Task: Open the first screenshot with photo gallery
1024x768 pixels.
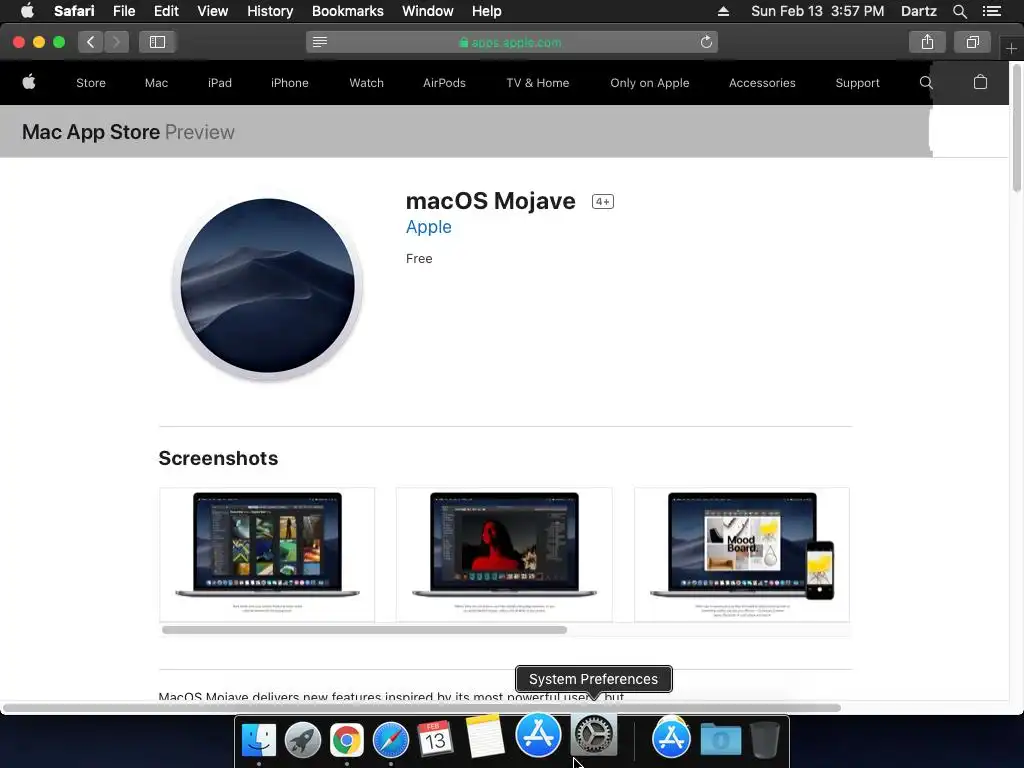Action: click(x=267, y=554)
